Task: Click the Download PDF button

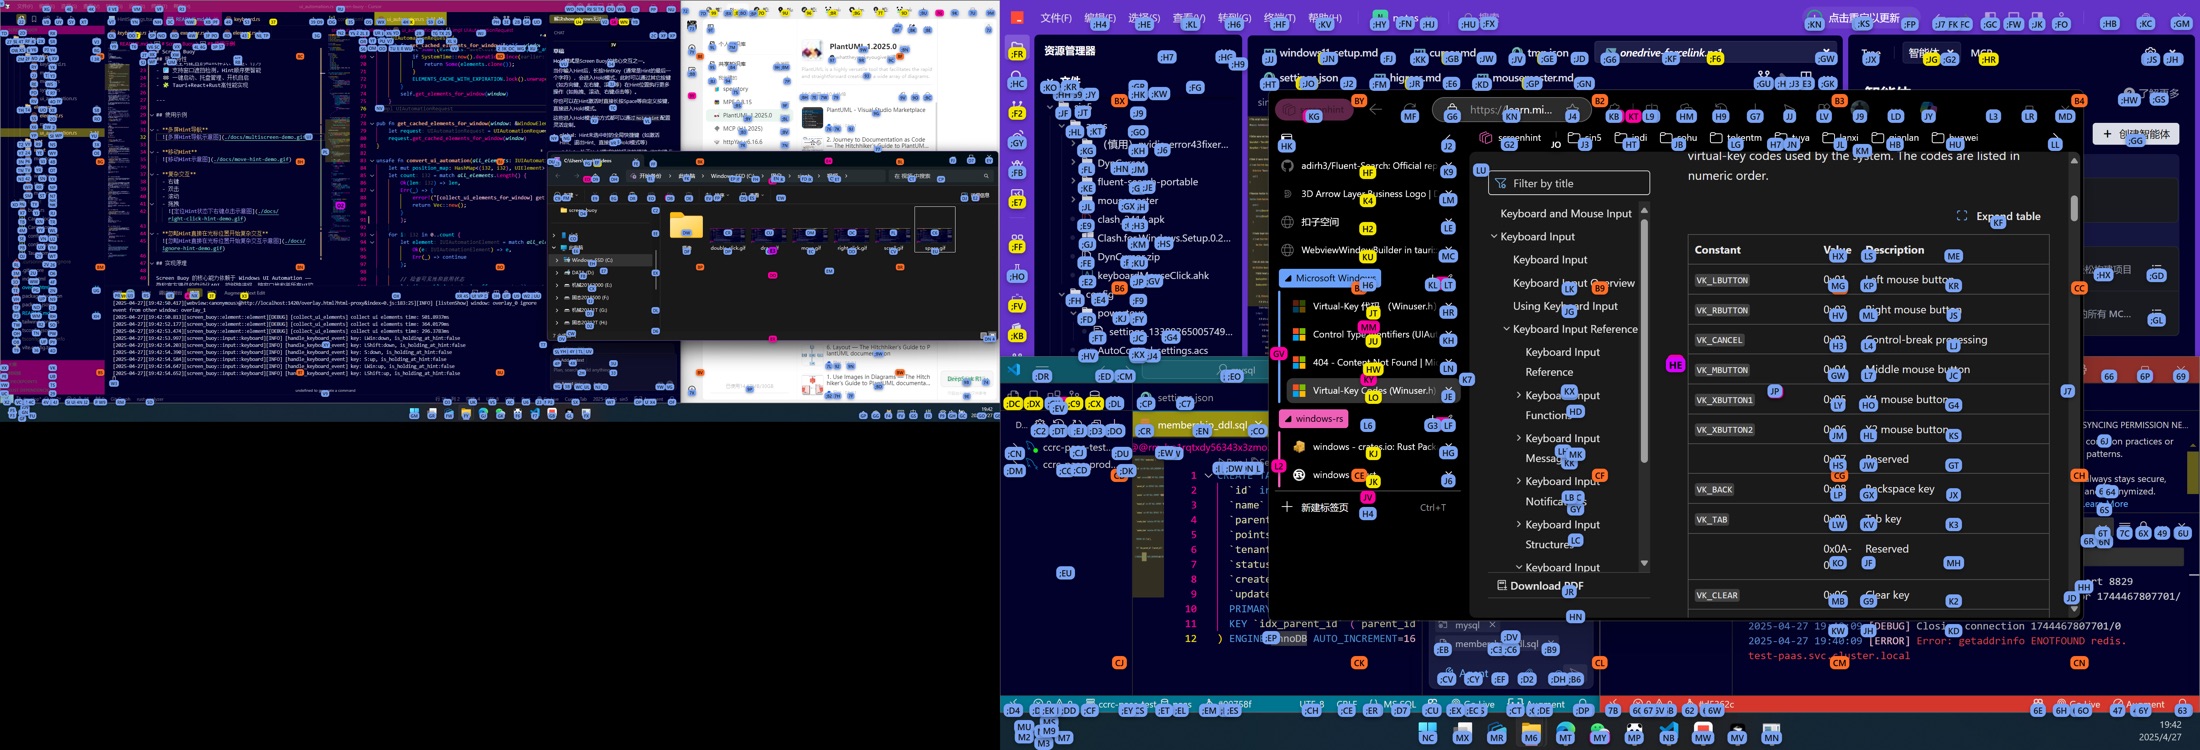Action: [x=1539, y=586]
